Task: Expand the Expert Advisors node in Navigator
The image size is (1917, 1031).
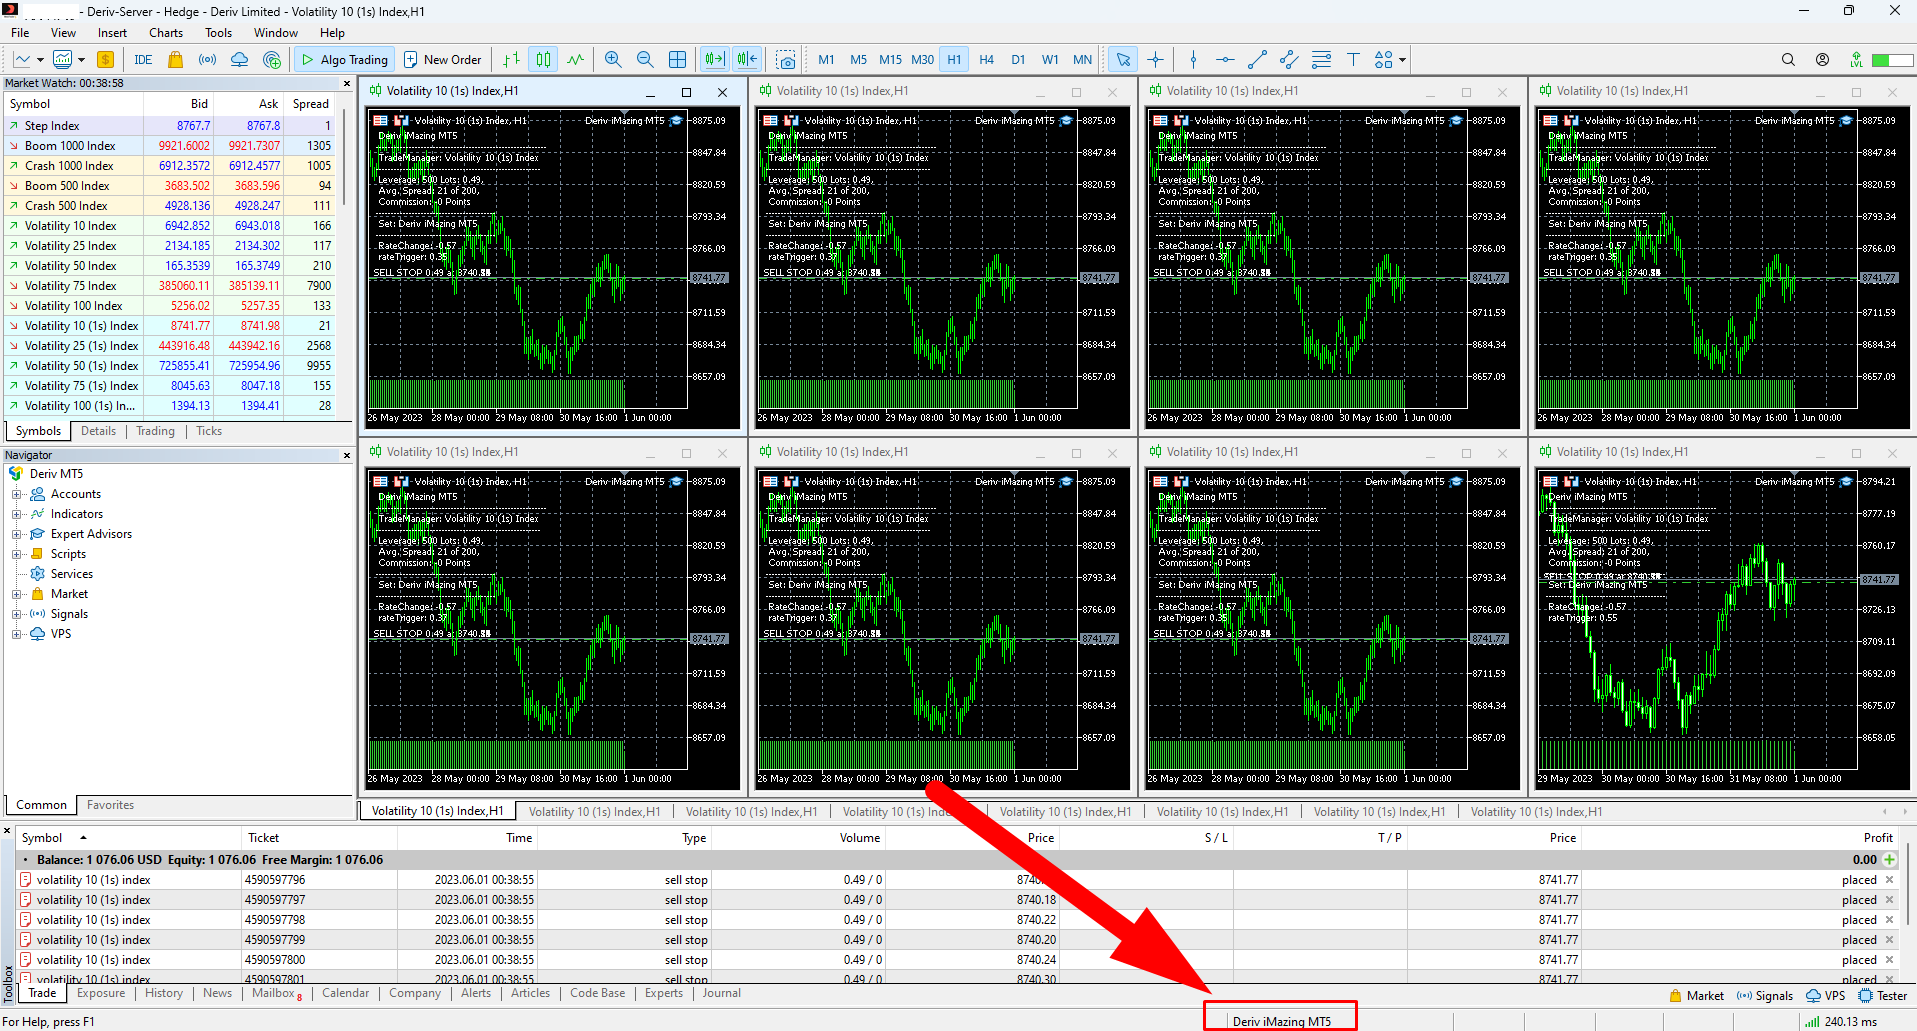Action: (x=17, y=534)
